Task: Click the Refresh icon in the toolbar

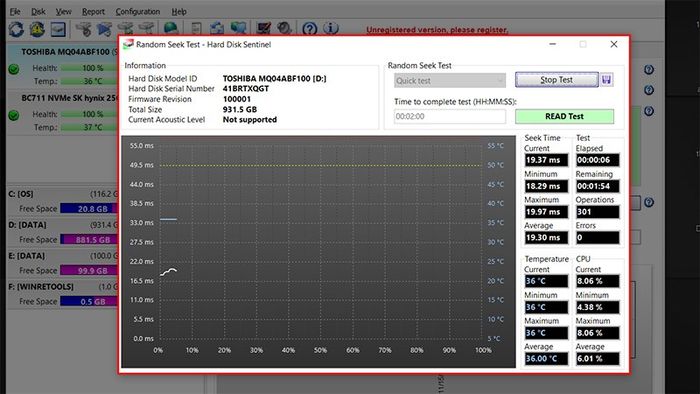Action: pyautogui.click(x=17, y=29)
